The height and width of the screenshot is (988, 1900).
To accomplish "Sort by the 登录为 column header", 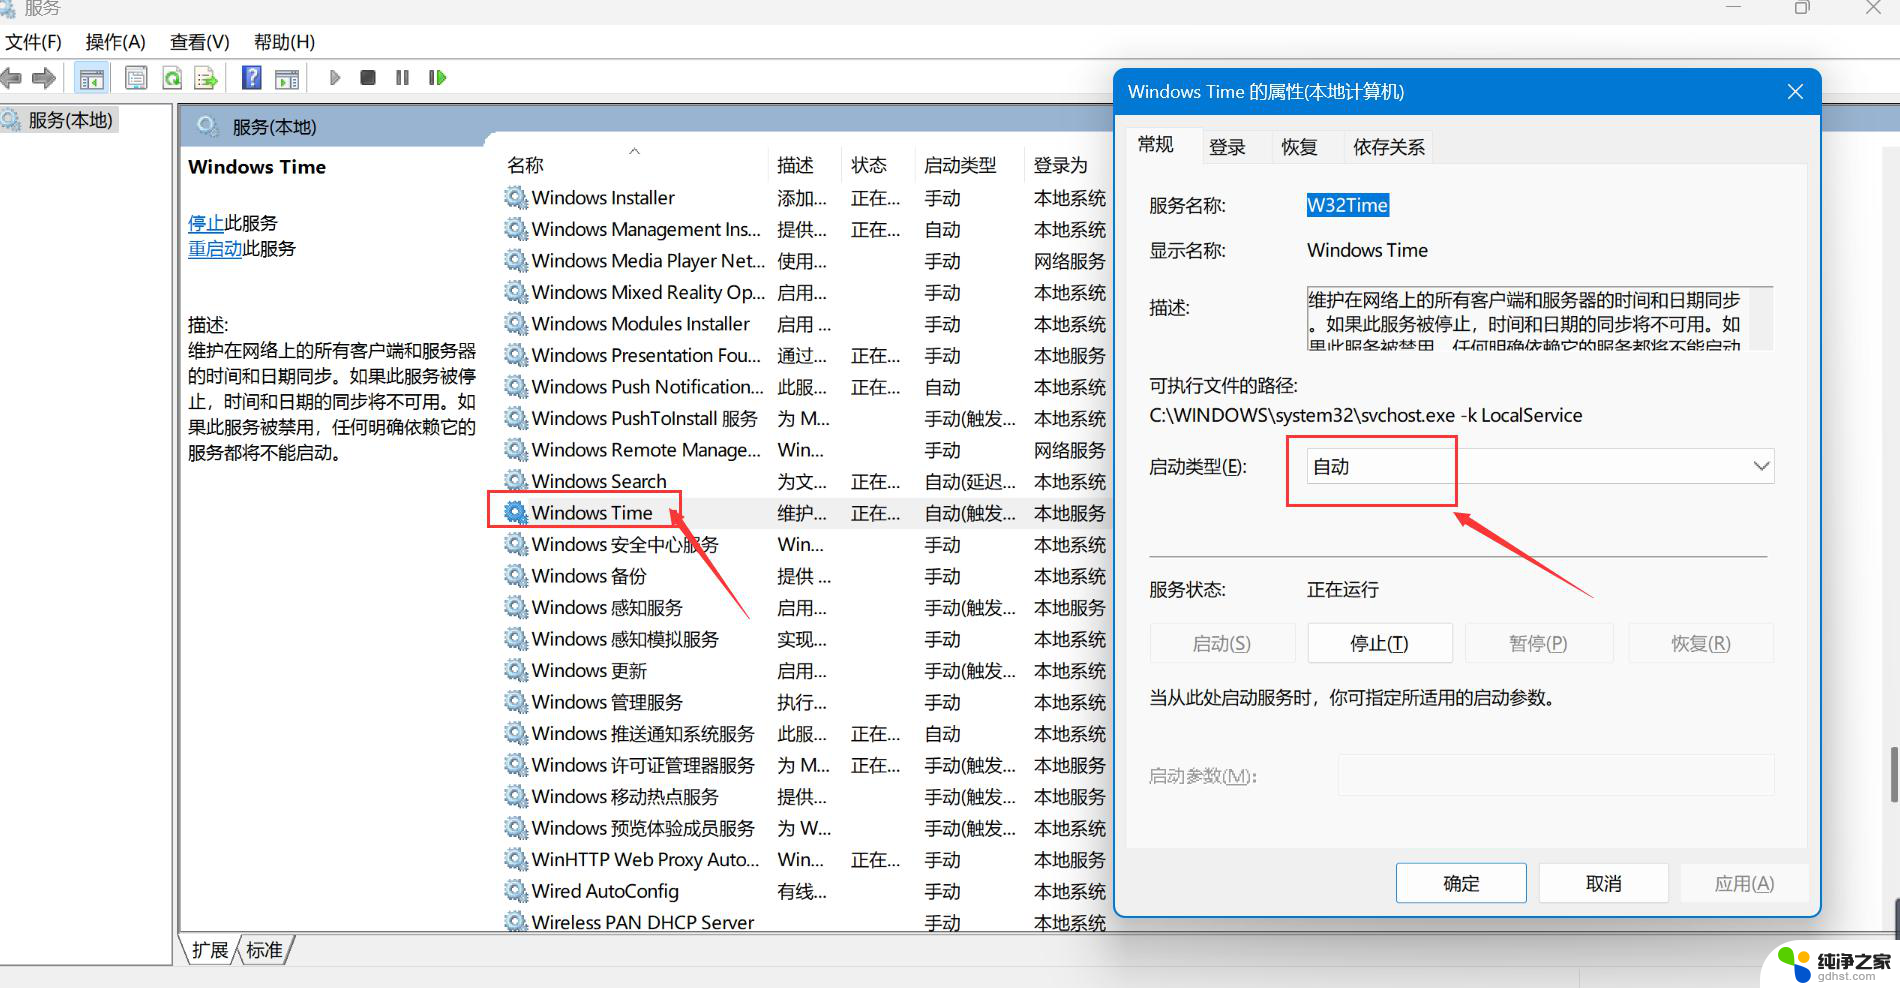I will 1069,165.
